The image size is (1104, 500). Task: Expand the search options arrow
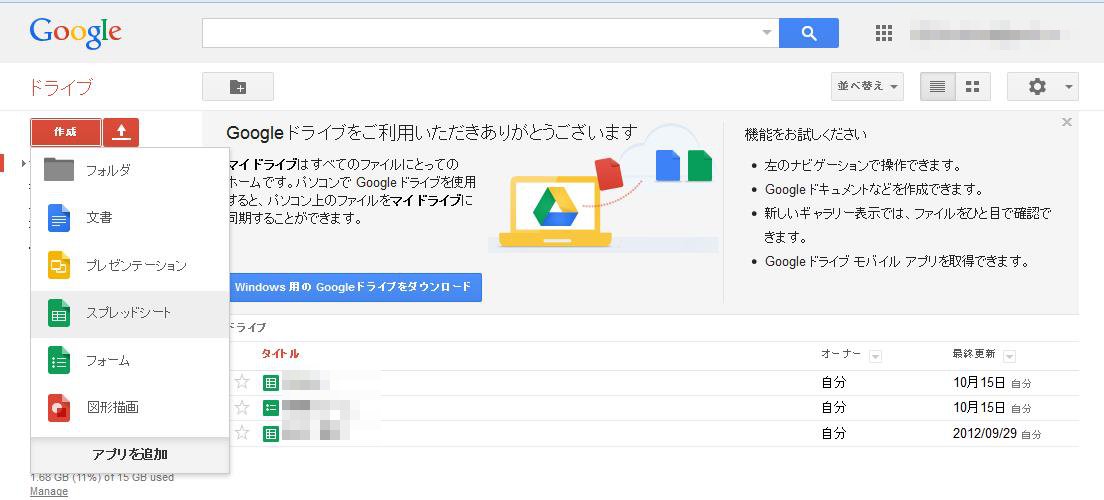(x=767, y=33)
